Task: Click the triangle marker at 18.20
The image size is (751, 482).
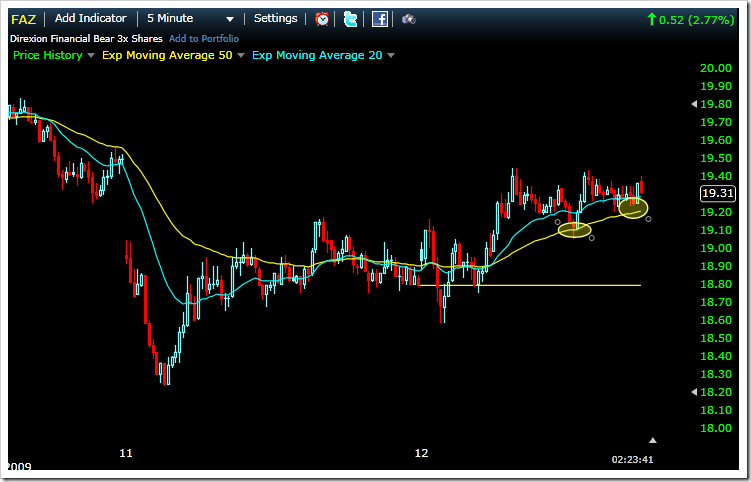Action: tap(694, 392)
